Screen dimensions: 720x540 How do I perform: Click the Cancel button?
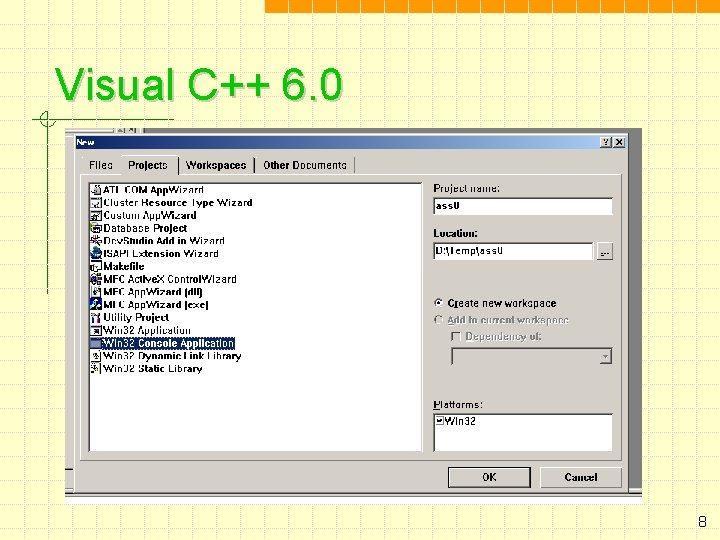point(581,478)
